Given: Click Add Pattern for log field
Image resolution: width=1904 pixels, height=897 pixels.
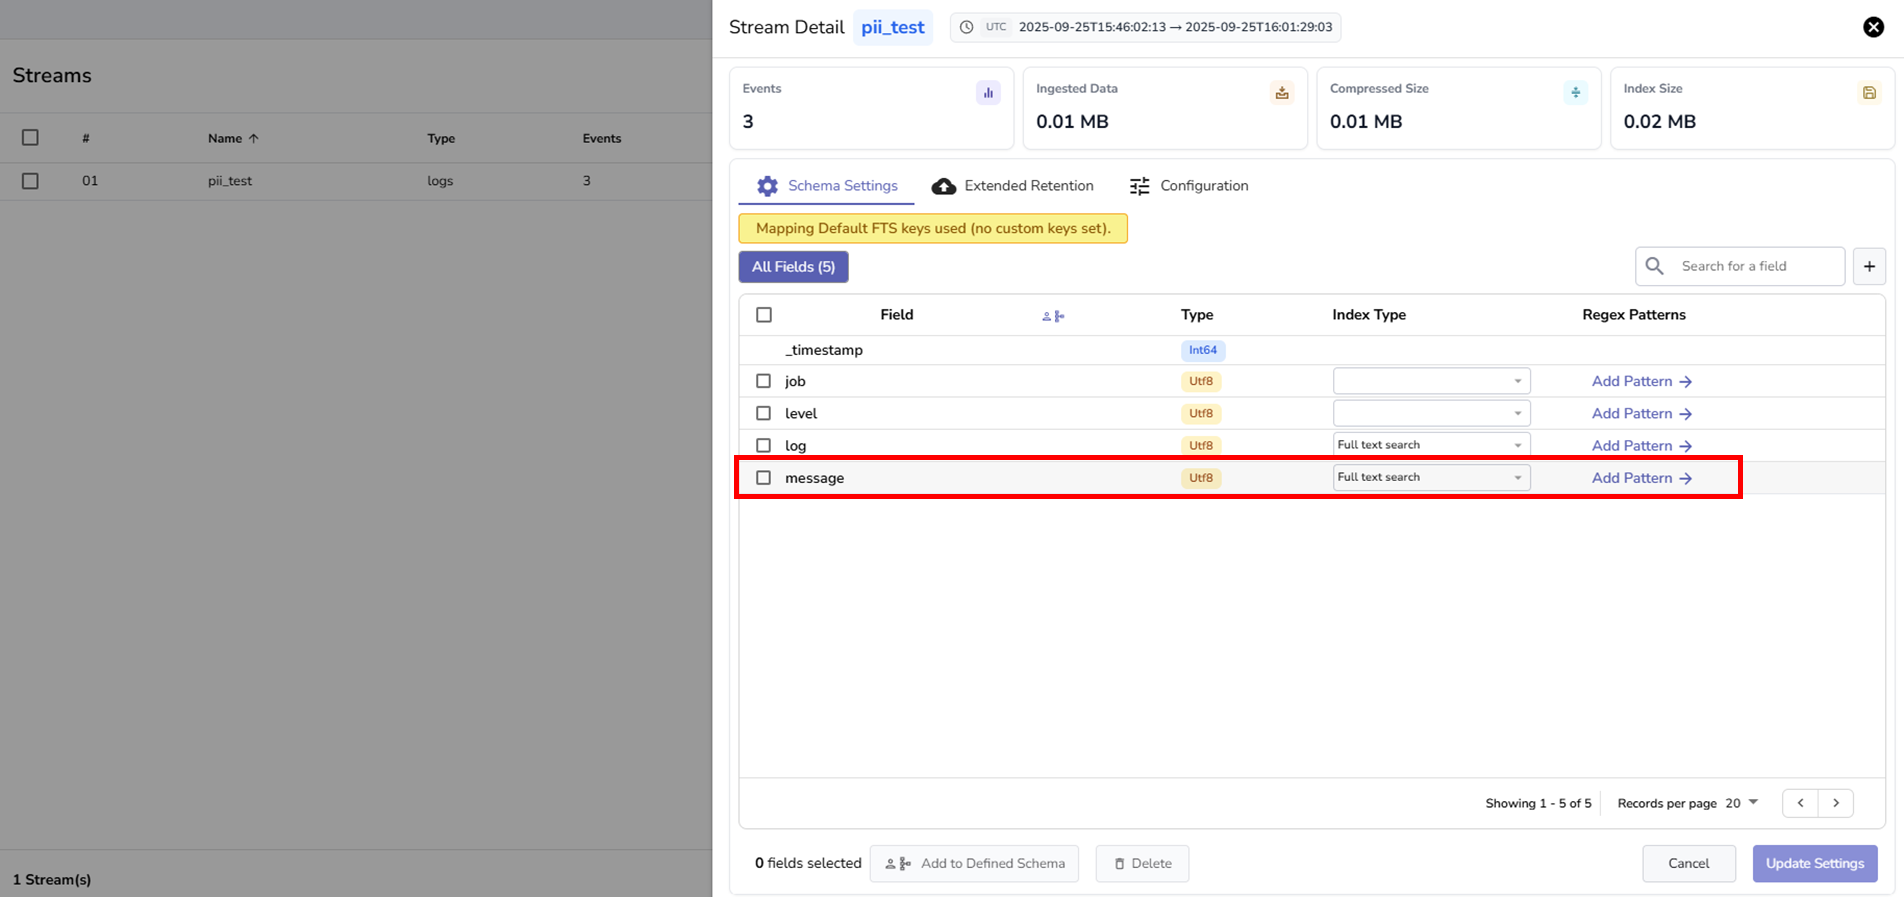Looking at the screenshot, I should (x=1641, y=446).
